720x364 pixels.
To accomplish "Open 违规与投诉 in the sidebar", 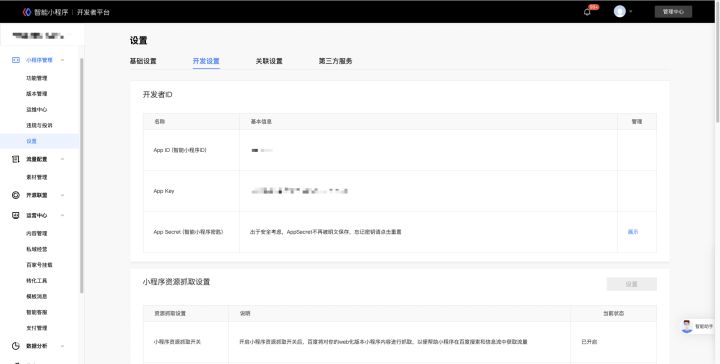I will click(39, 125).
